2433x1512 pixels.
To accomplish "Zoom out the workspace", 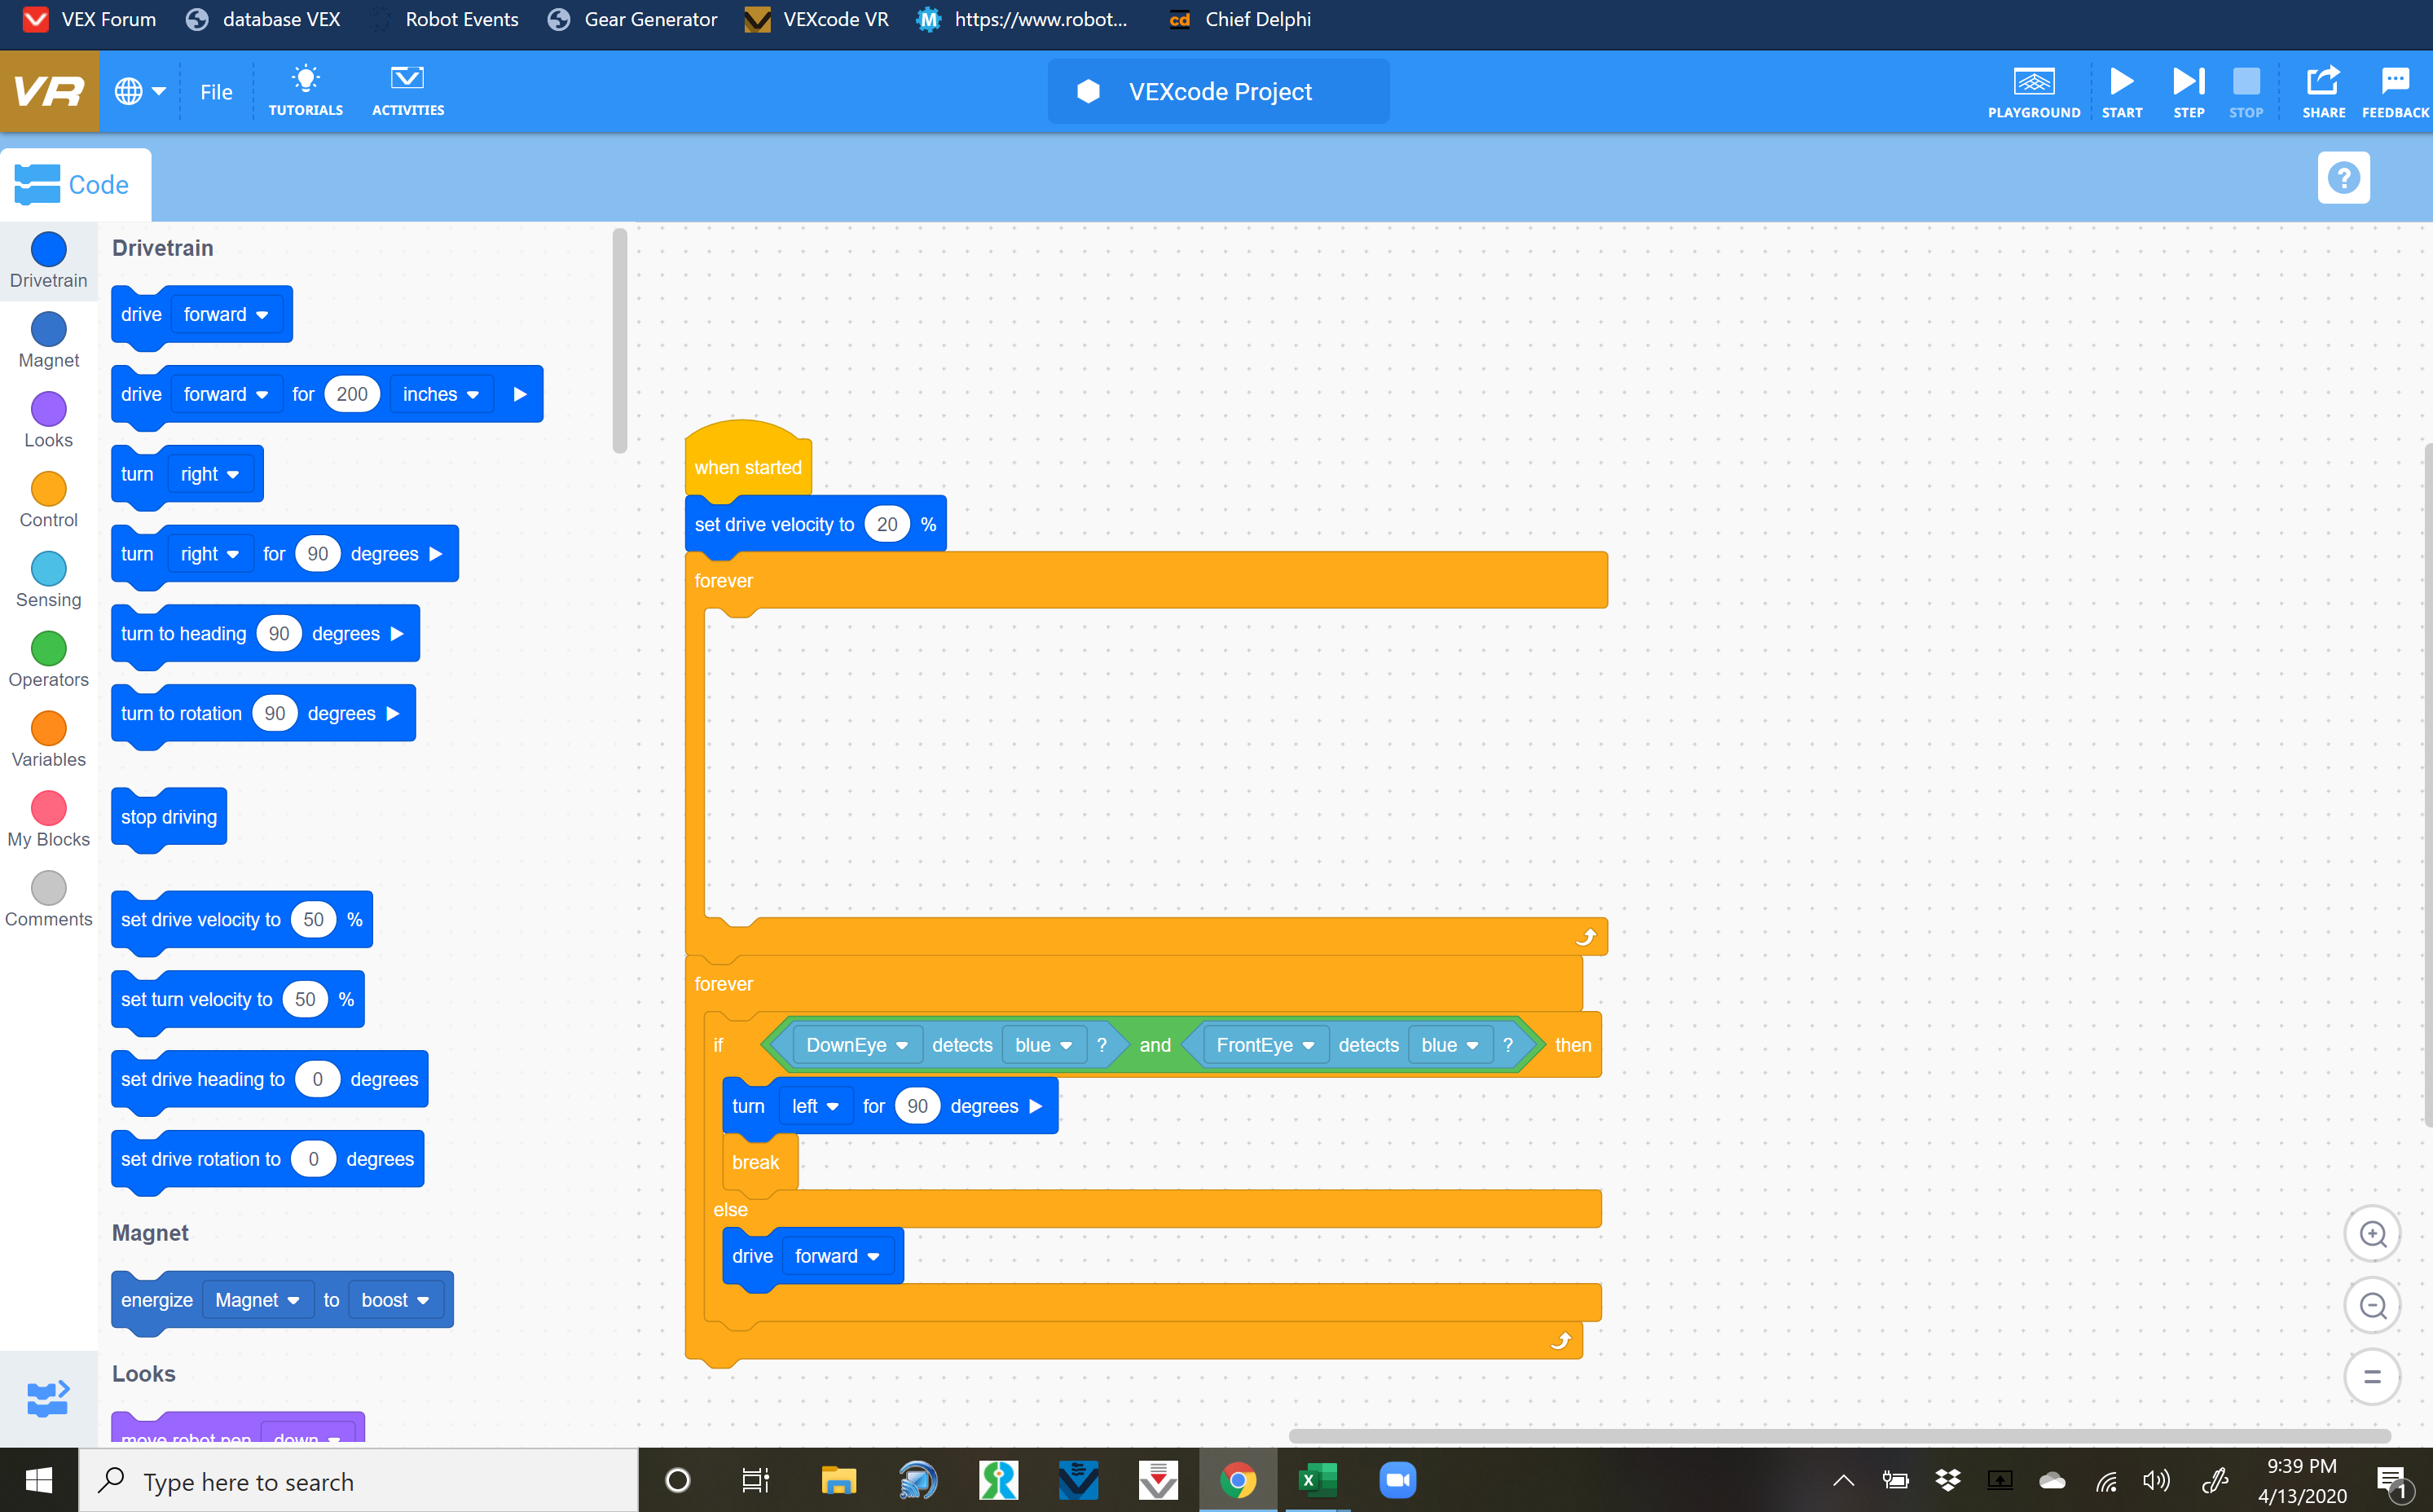I will (2372, 1305).
